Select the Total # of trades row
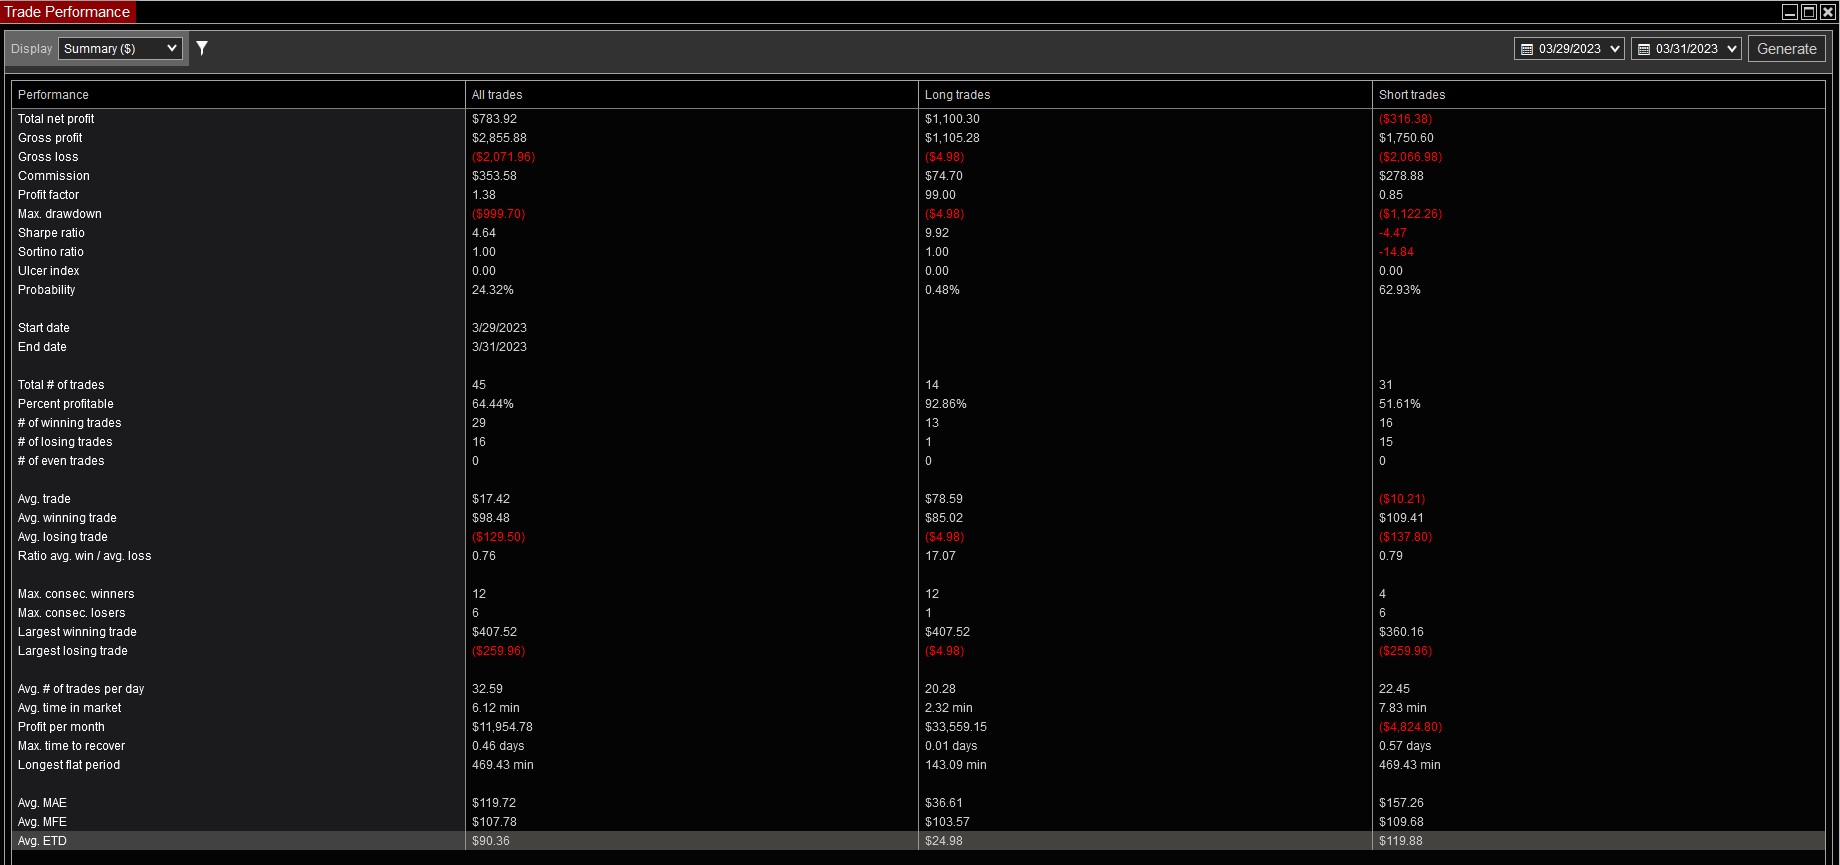The image size is (1840, 865). tap(918, 385)
